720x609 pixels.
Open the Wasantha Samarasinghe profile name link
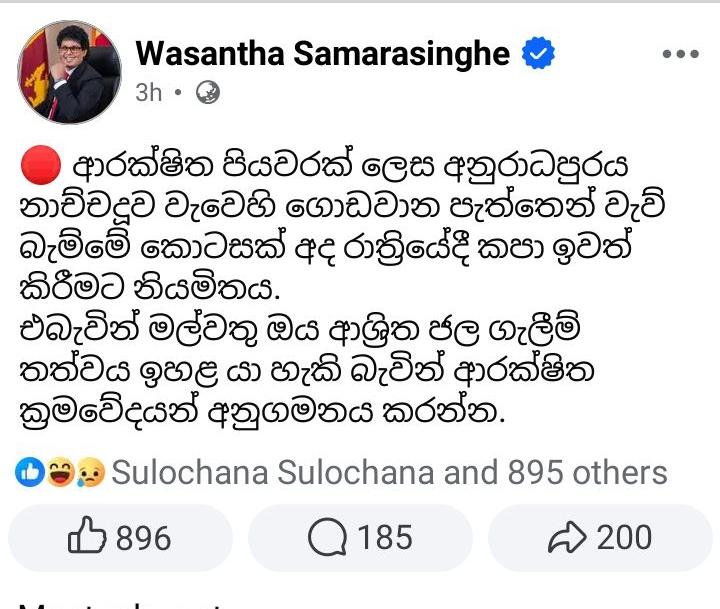click(323, 54)
